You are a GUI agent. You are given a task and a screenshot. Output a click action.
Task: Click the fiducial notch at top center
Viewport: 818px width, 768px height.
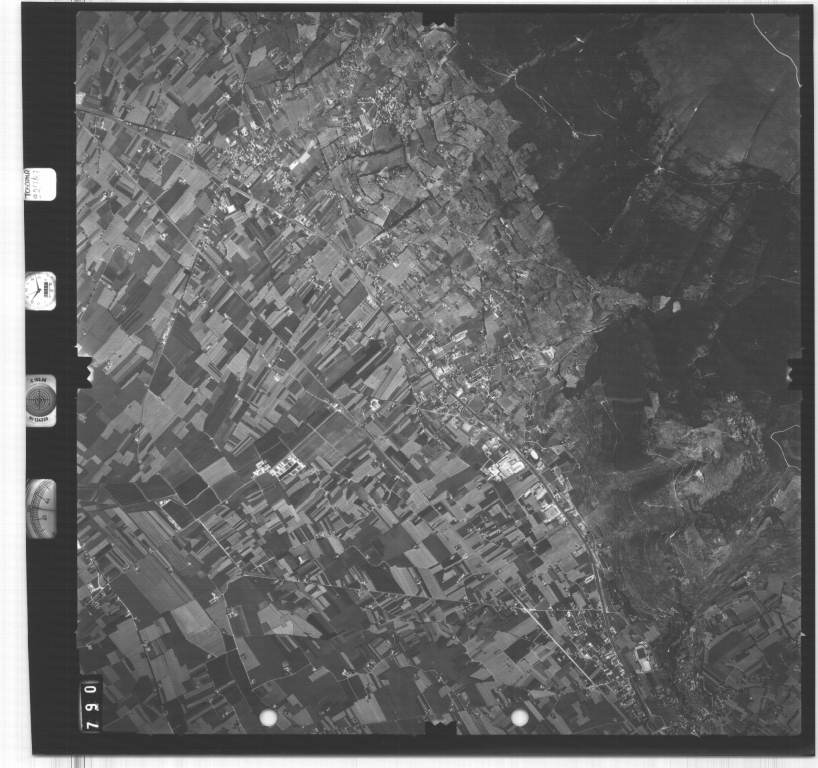(x=437, y=18)
